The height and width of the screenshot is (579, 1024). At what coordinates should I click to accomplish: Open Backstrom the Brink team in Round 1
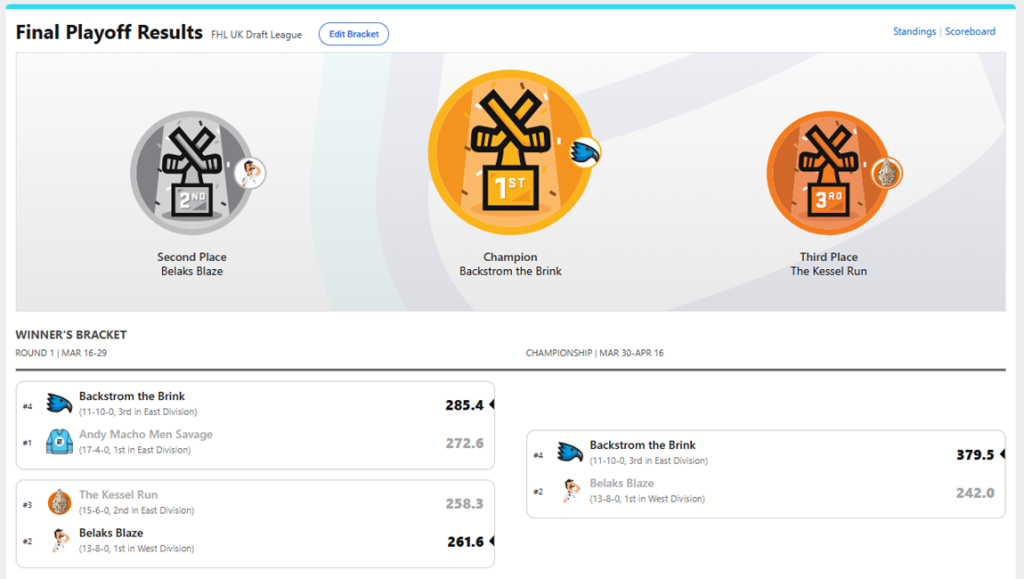click(x=132, y=396)
